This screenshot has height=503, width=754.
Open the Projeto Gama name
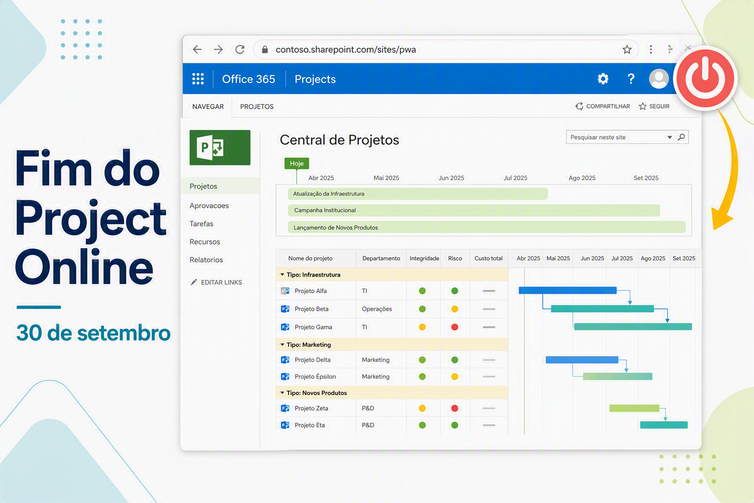coord(313,327)
